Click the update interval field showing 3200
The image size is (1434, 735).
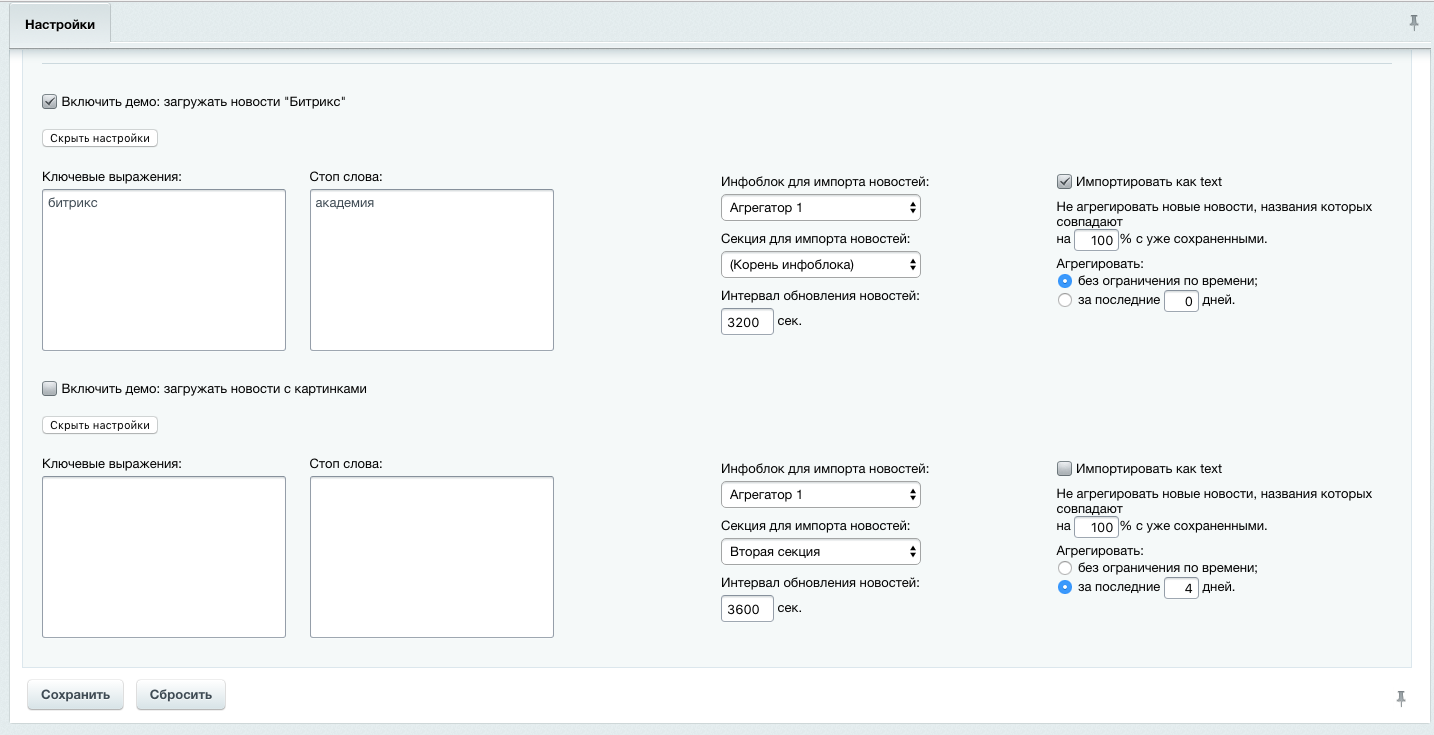pyautogui.click(x=746, y=322)
